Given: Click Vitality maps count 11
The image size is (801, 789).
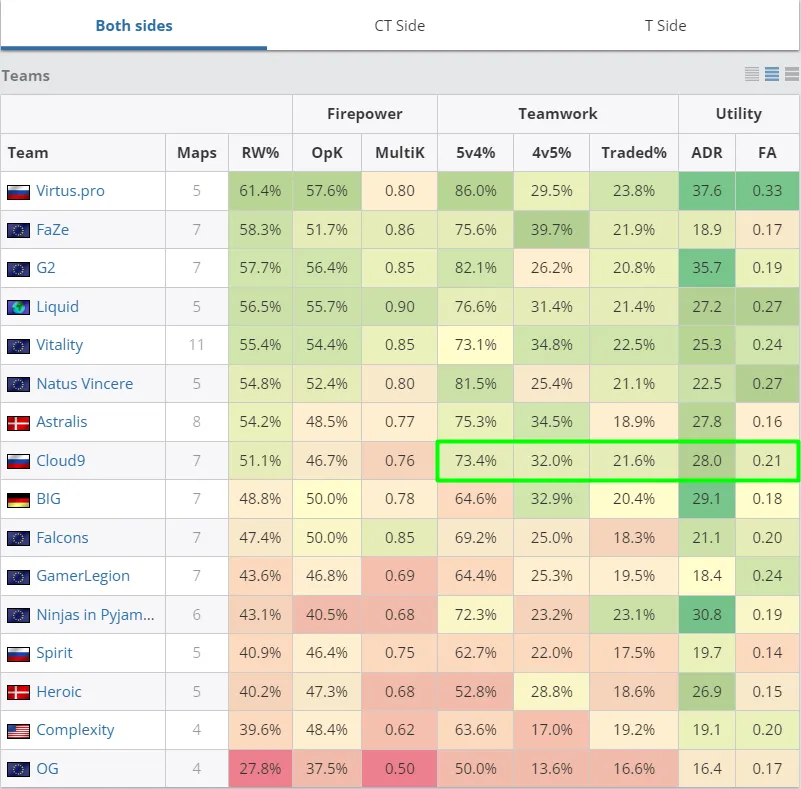Looking at the screenshot, I should 197,345.
